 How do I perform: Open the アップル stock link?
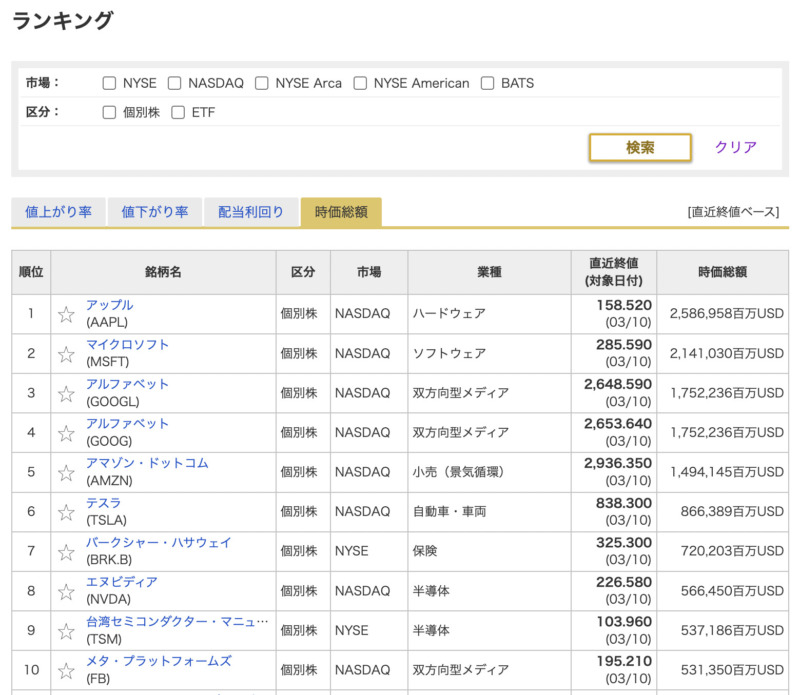(109, 305)
